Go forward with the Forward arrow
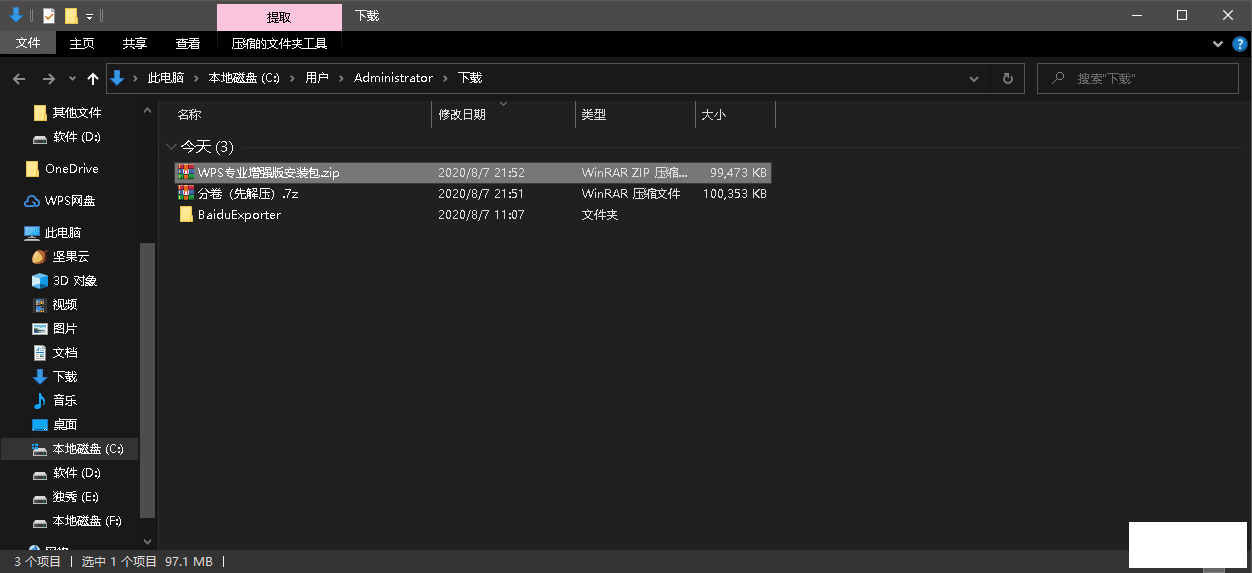The width and height of the screenshot is (1252, 573). (48, 78)
